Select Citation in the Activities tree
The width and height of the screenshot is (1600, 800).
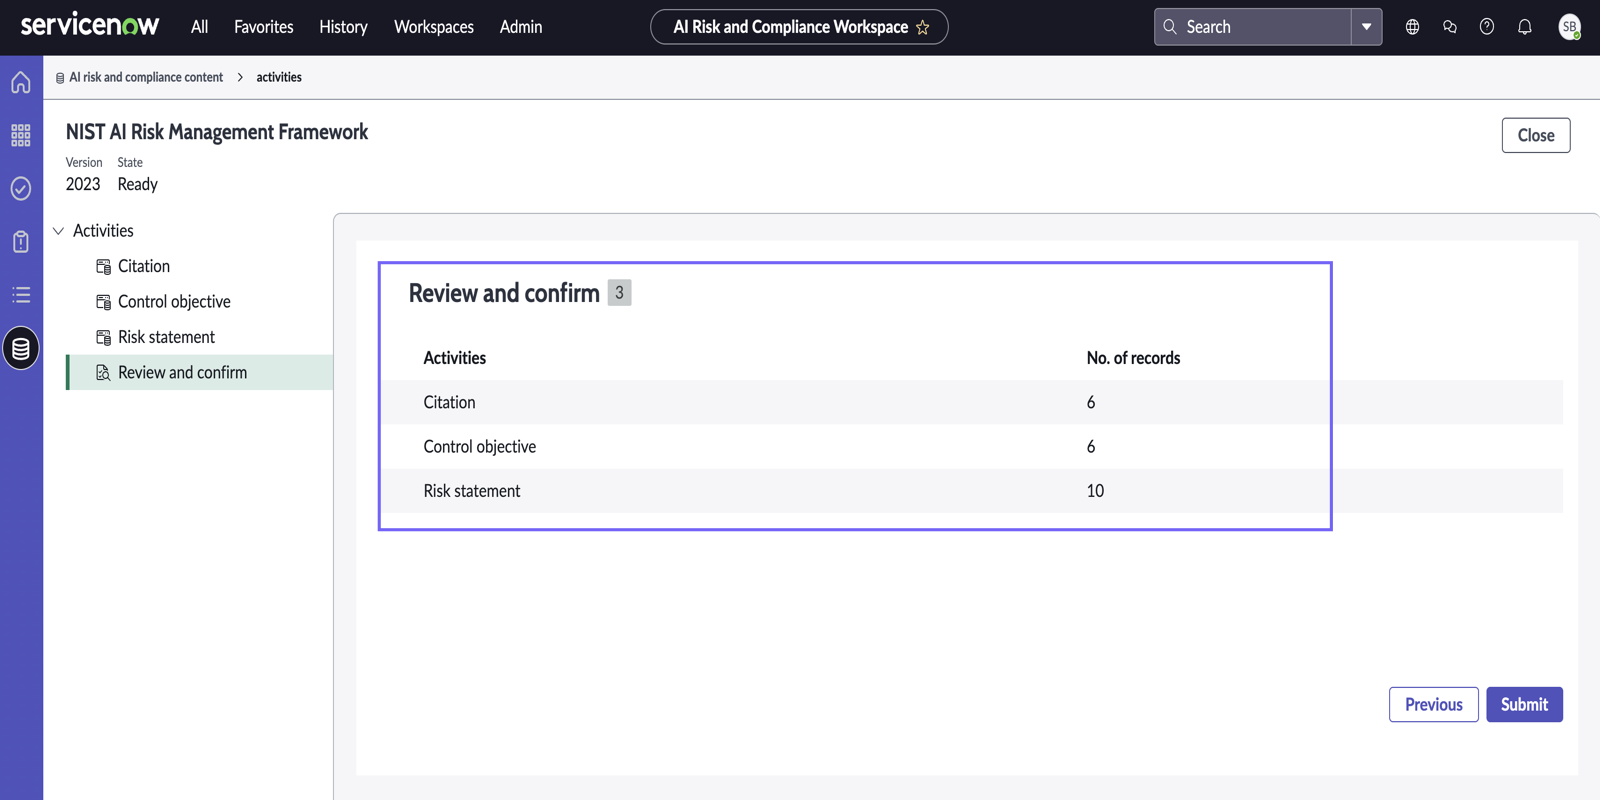[144, 266]
